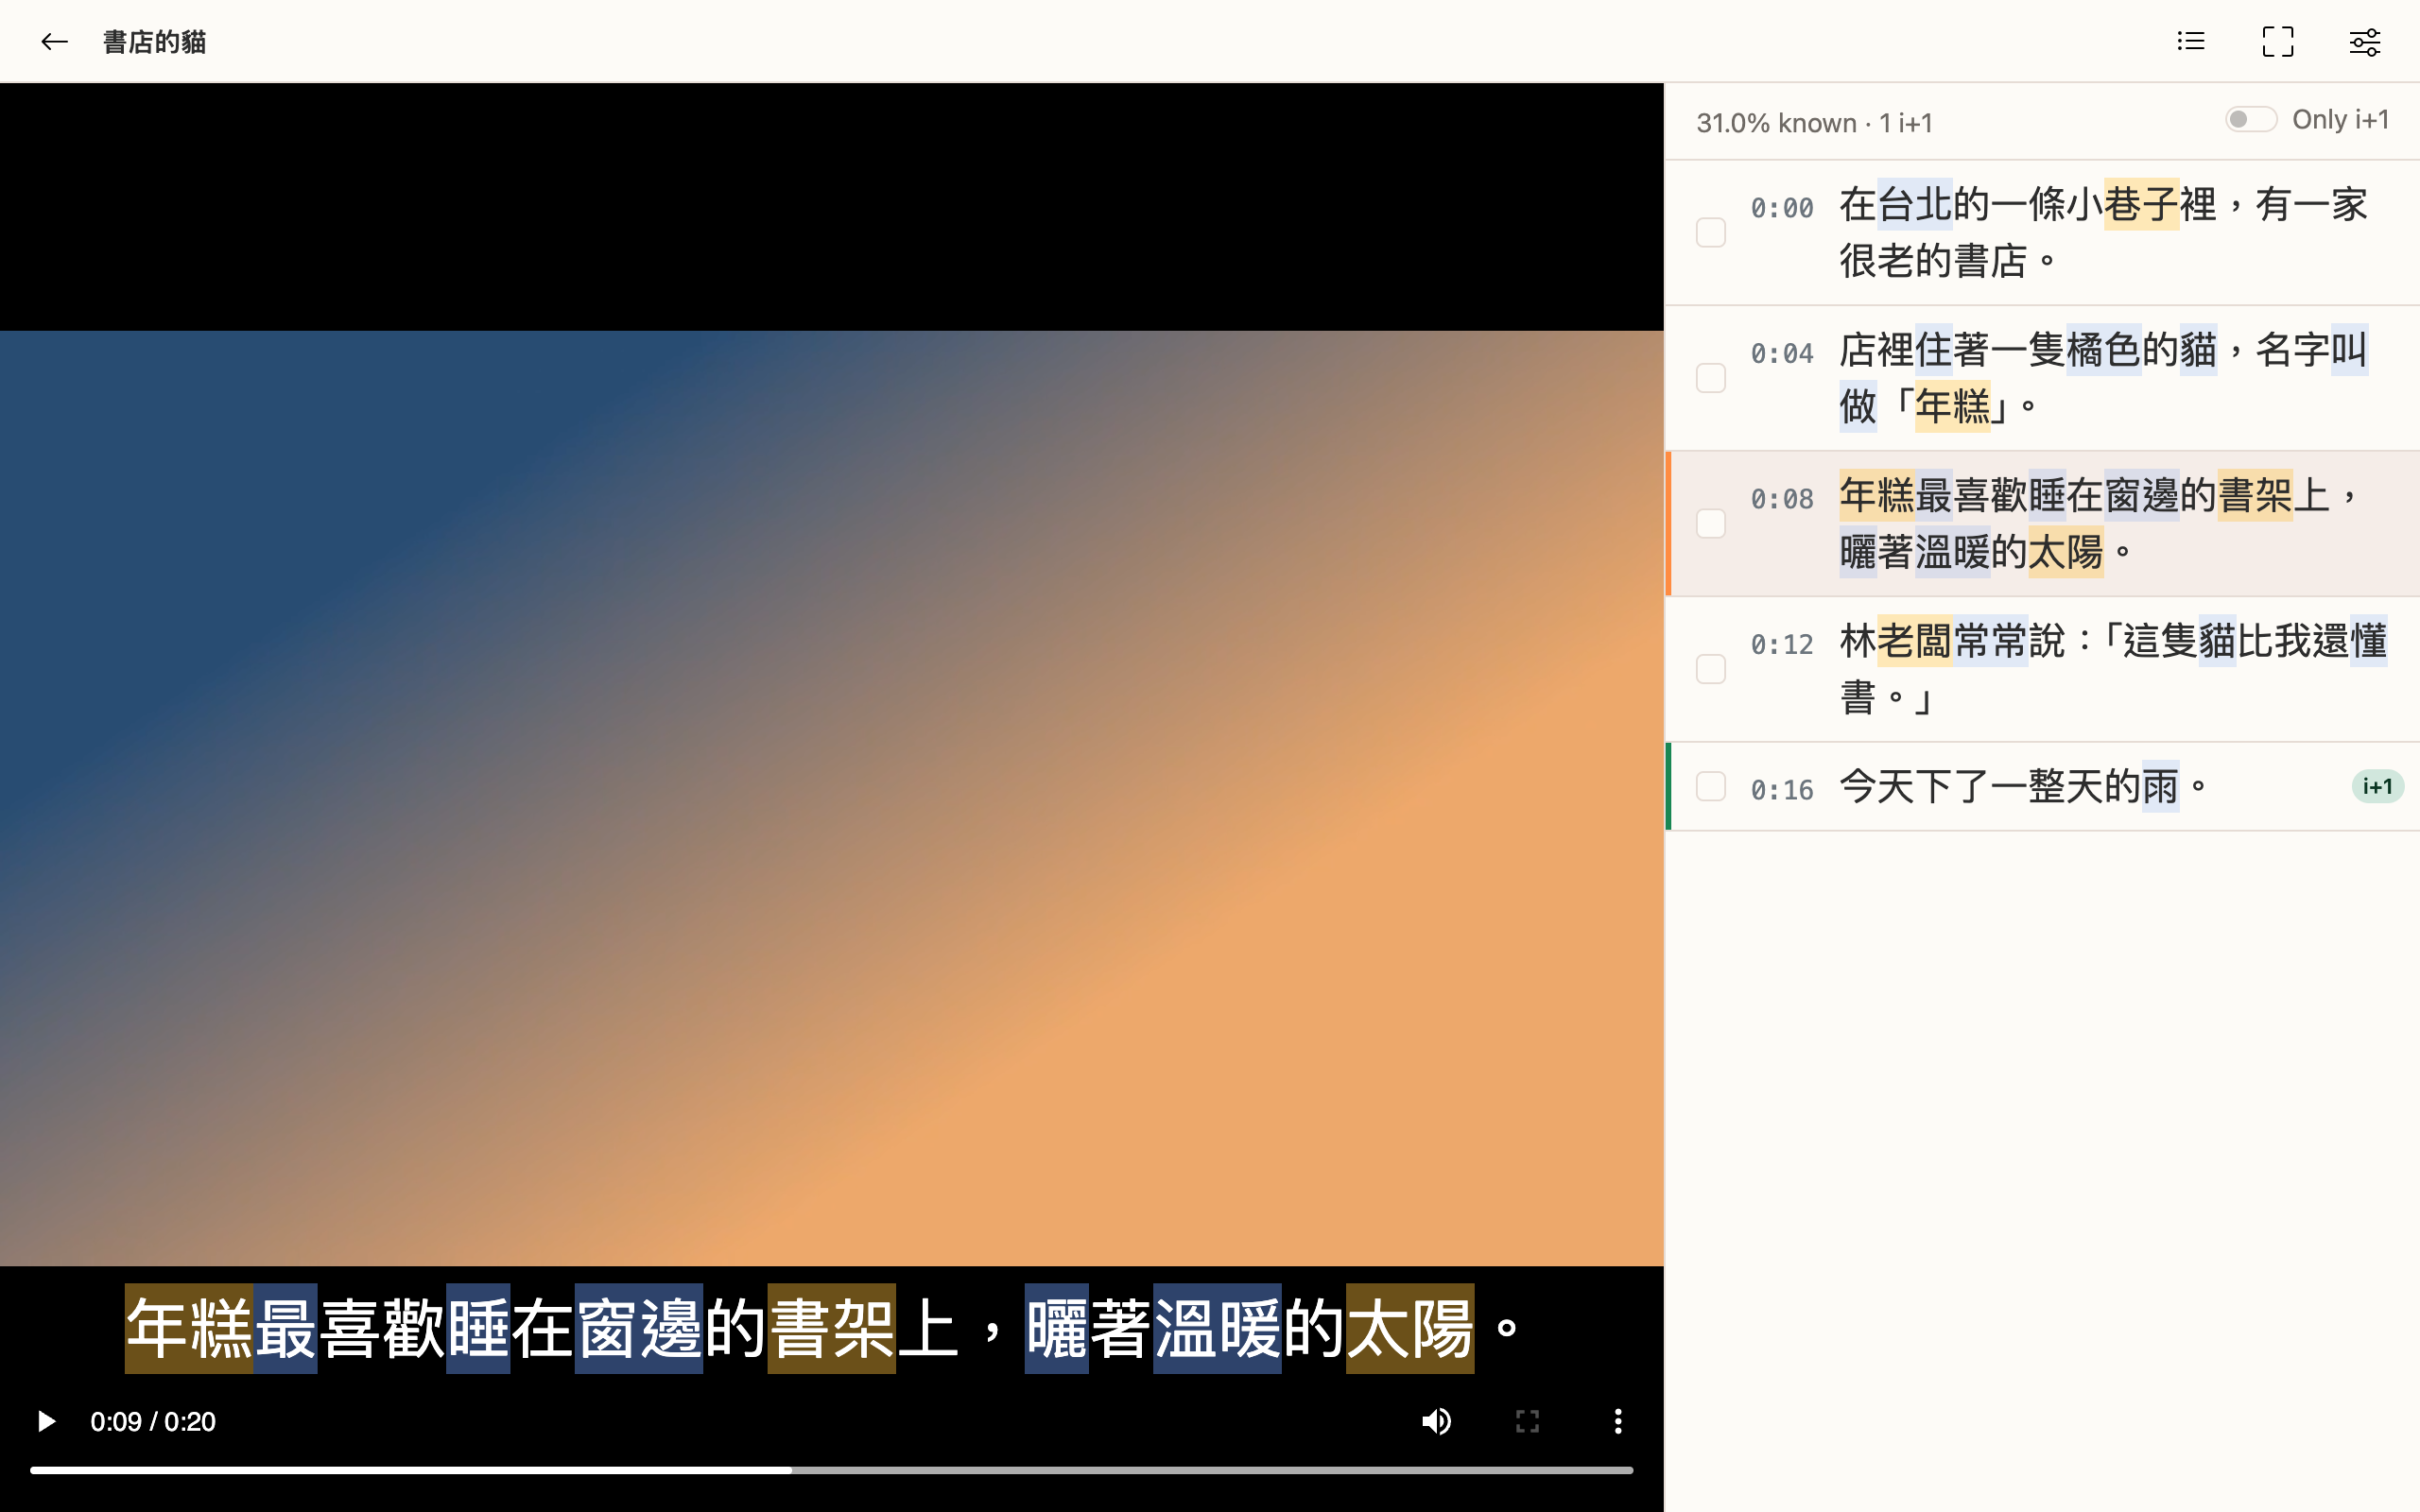Viewport: 2420px width, 1512px height.
Task: Check the box for the 0:16 sentence
Action: pyautogui.click(x=1710, y=786)
